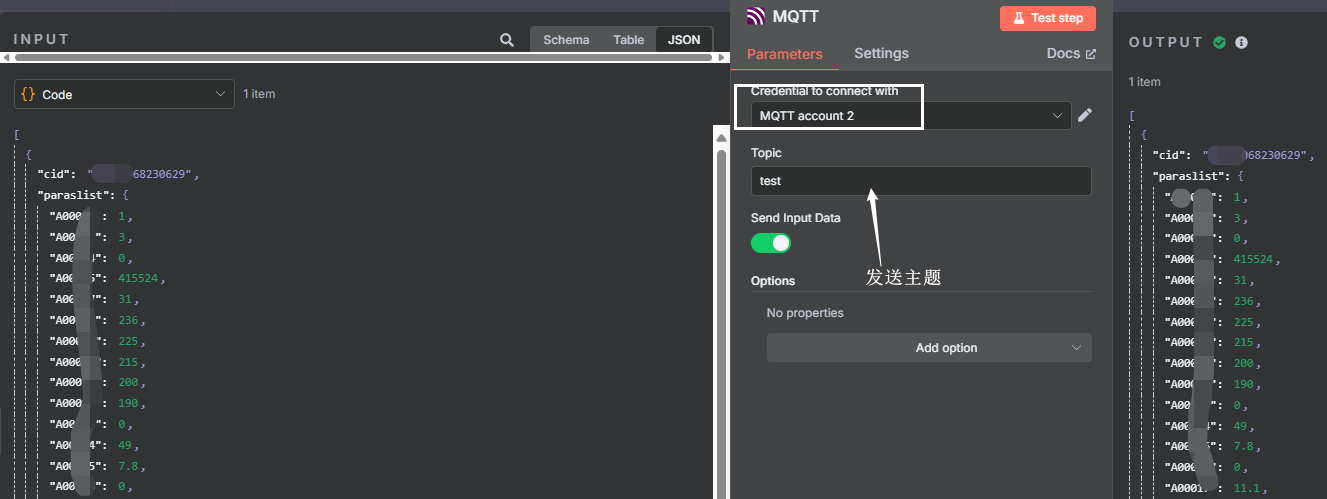Image resolution: width=1327 pixels, height=499 pixels.
Task: Open the Parameters tab
Action: click(x=785, y=54)
